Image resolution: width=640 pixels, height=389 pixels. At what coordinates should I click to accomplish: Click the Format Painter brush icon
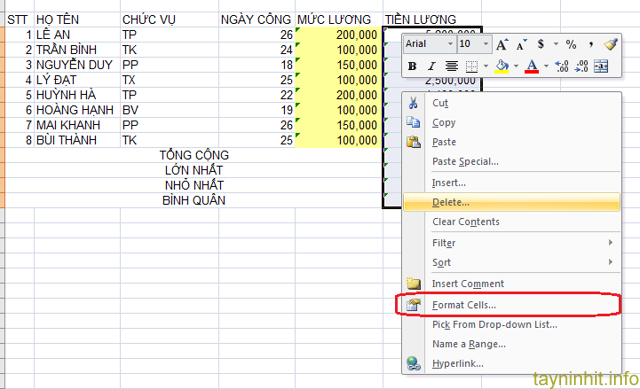611,44
